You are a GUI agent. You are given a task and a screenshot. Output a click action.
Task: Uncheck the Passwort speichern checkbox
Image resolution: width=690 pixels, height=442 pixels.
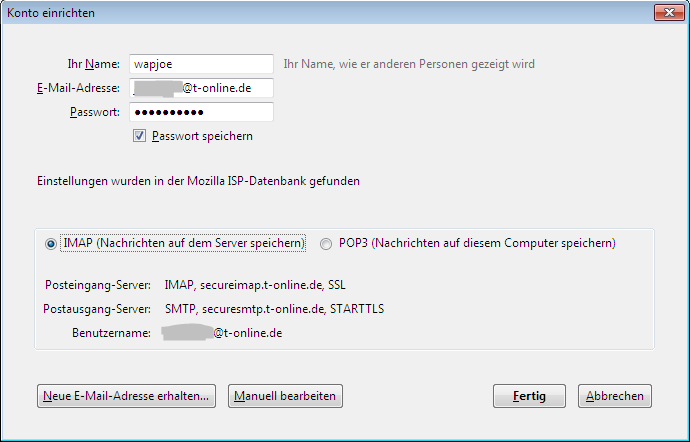click(x=139, y=136)
